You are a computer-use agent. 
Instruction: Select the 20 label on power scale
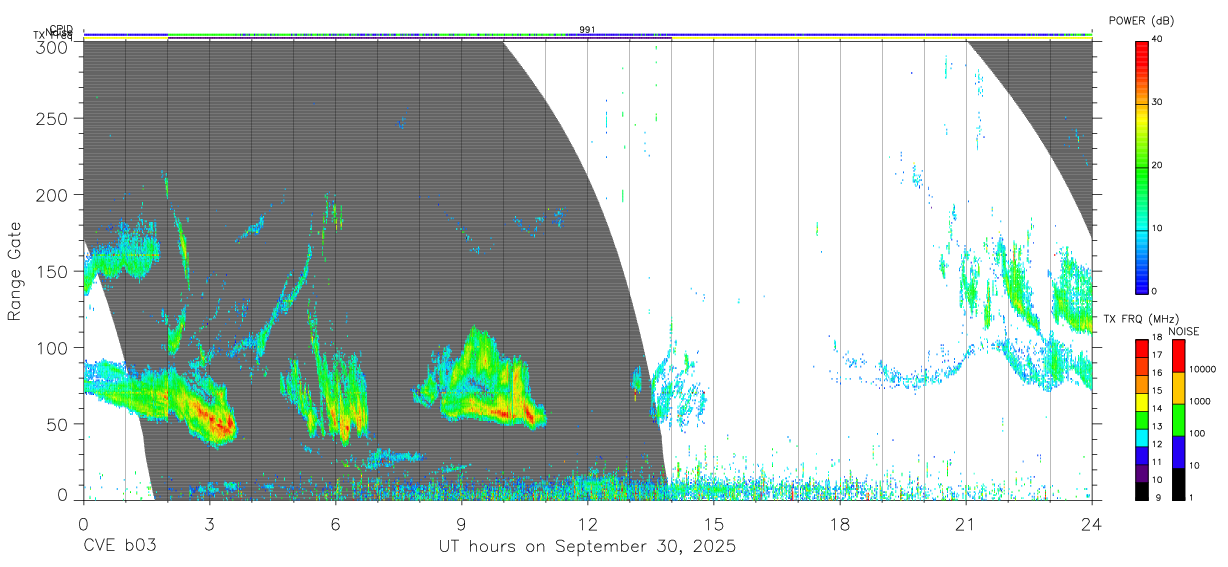coord(1158,166)
